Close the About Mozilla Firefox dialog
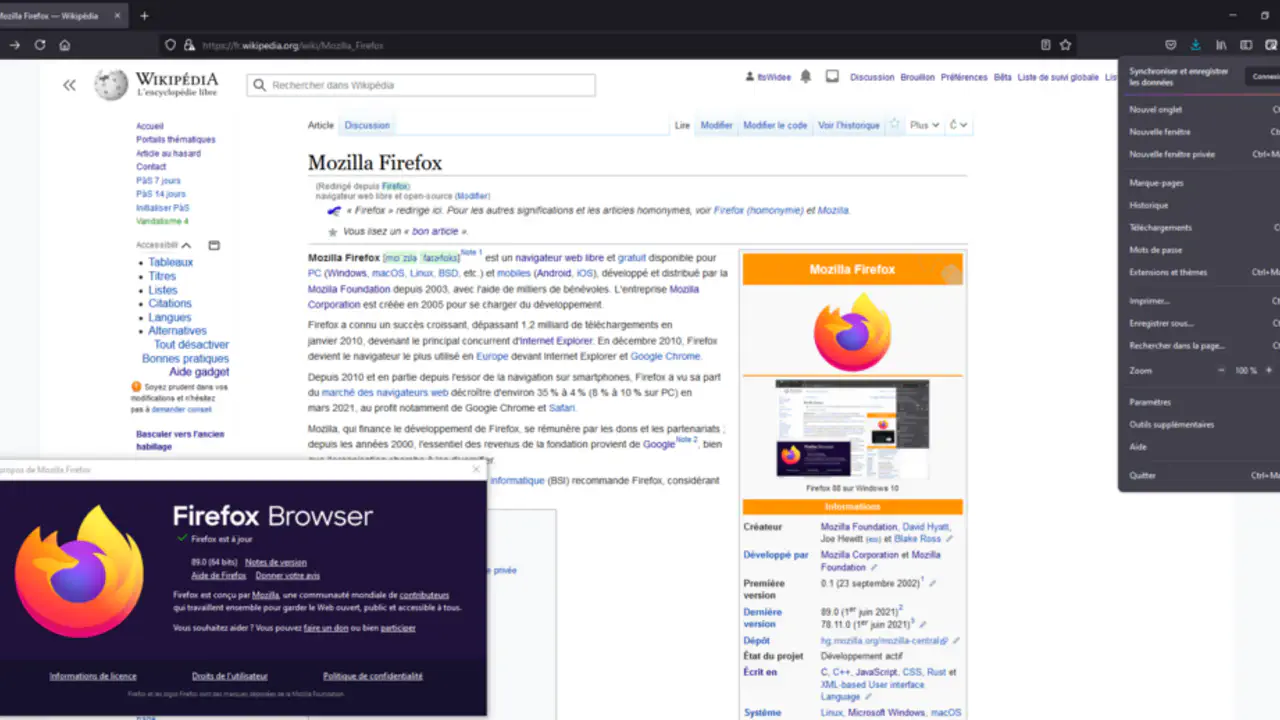 coord(476,469)
